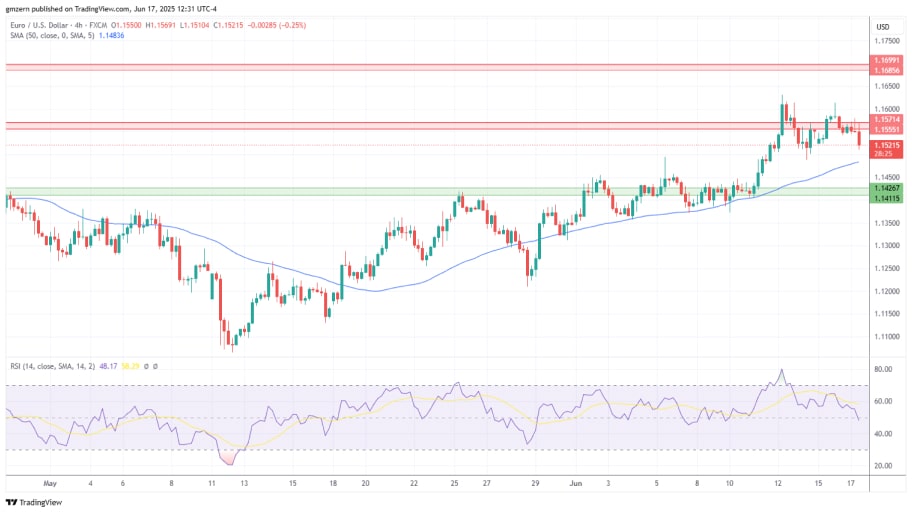Click the 80.00 level on RSI scale
Screen dimensions: 912x513
click(882, 370)
